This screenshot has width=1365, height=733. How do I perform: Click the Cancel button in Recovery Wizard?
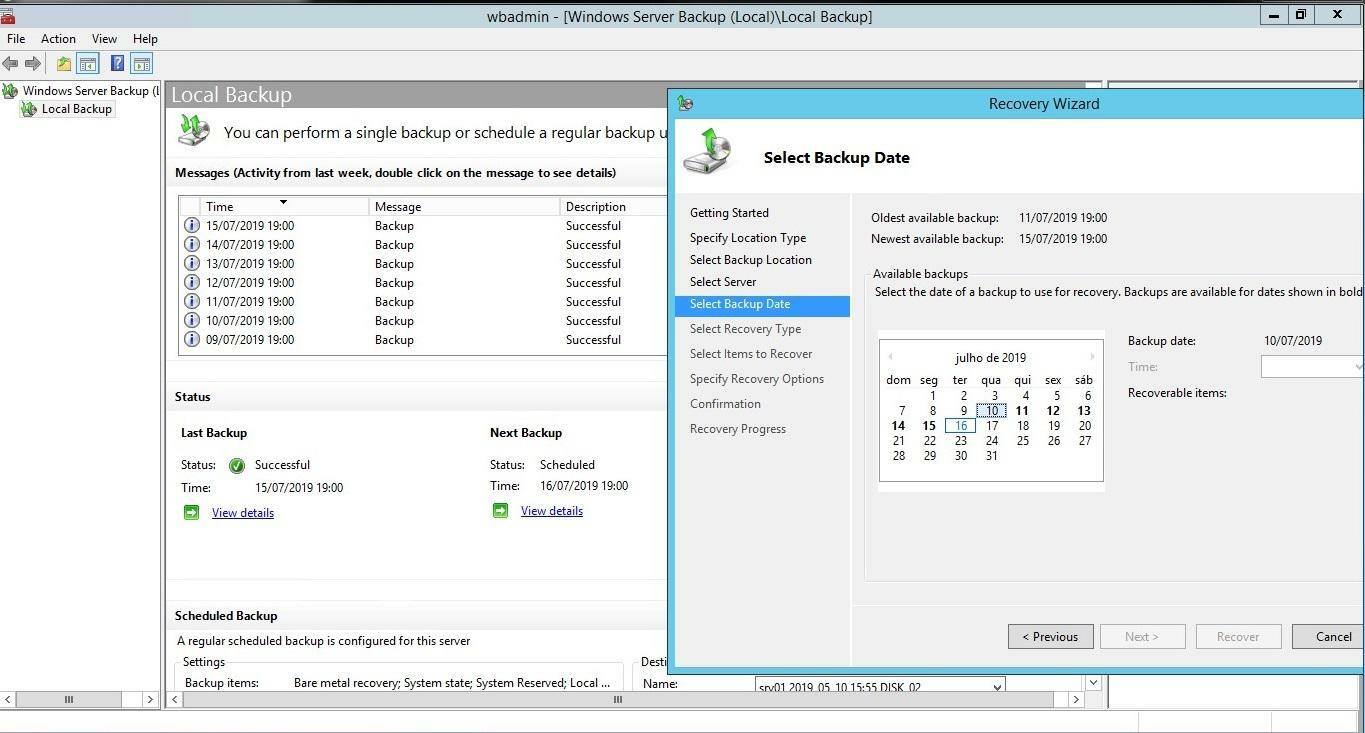click(x=1329, y=637)
